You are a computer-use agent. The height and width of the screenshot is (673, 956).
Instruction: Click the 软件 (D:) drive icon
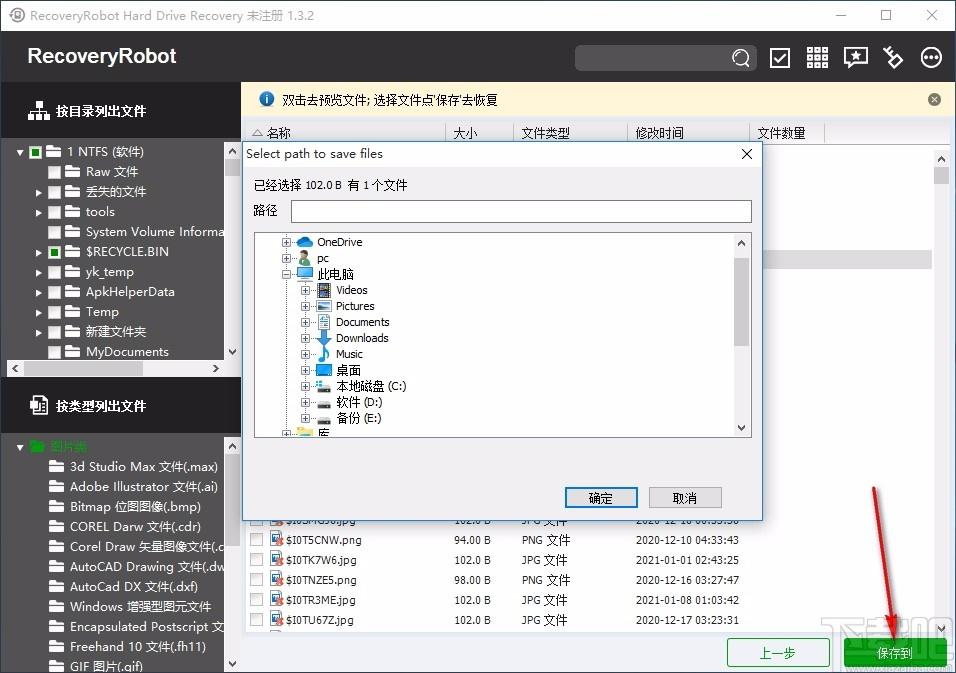point(324,402)
